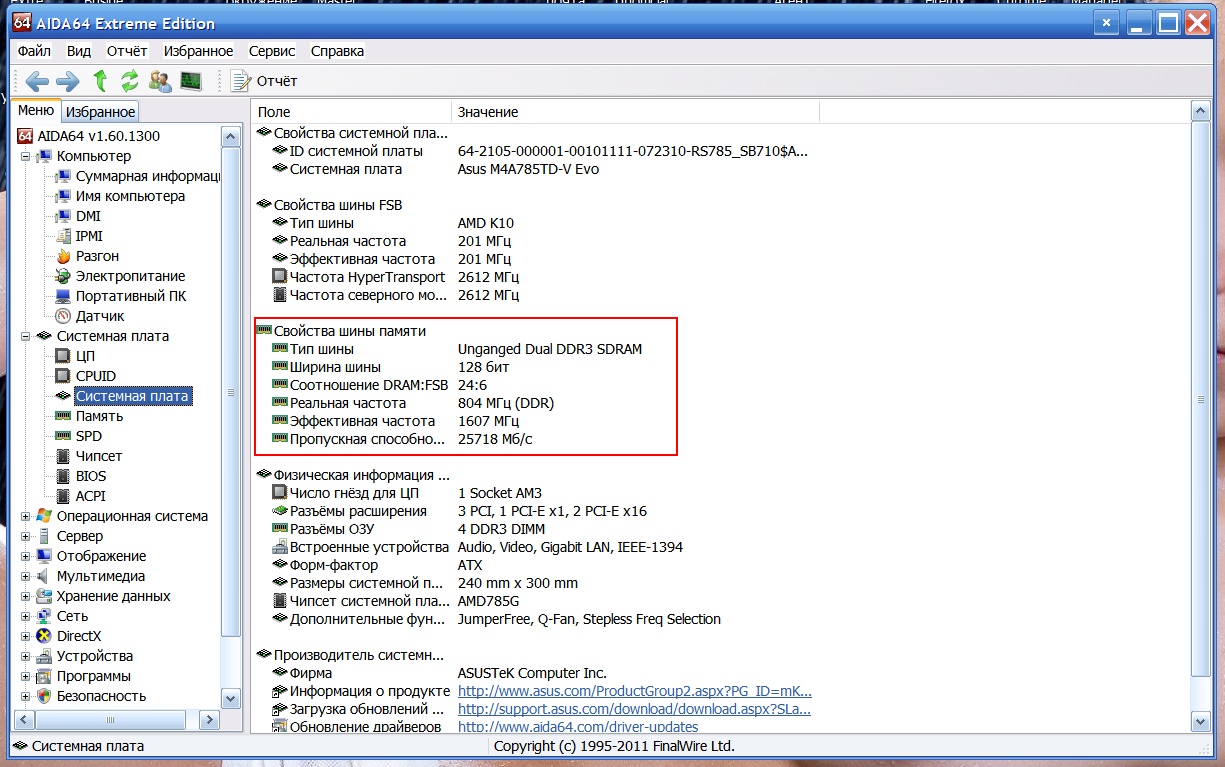The width and height of the screenshot is (1225, 767).
Task: Select Суммарная информация tree item
Action: coord(148,176)
